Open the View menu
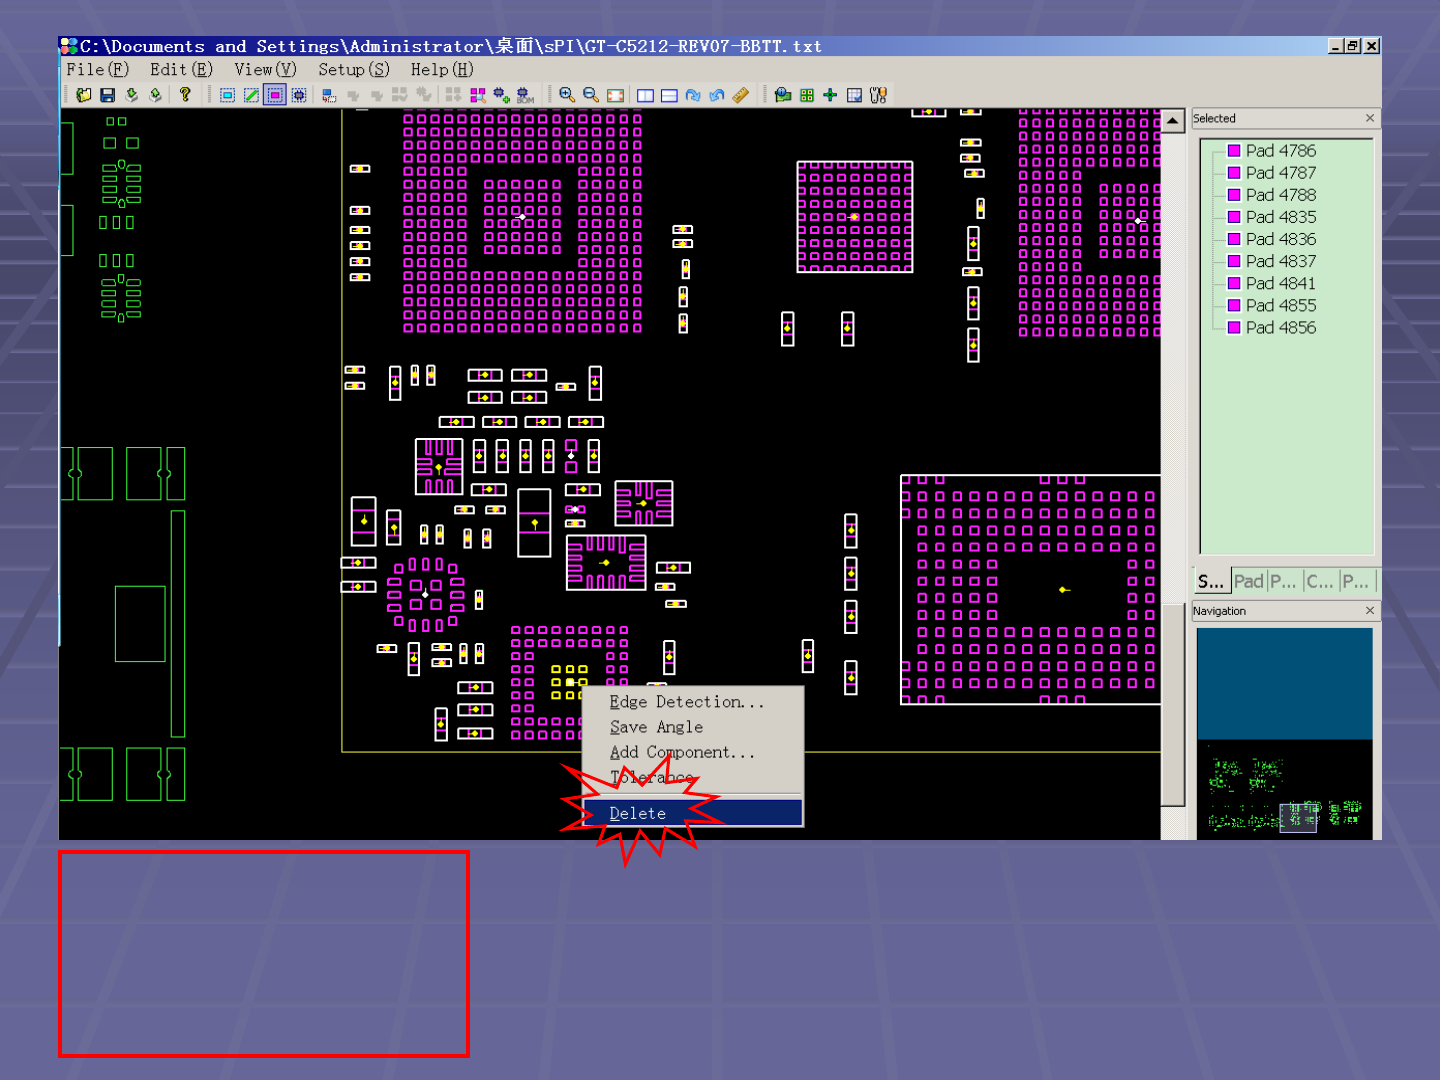The height and width of the screenshot is (1080, 1440). pyautogui.click(x=265, y=70)
